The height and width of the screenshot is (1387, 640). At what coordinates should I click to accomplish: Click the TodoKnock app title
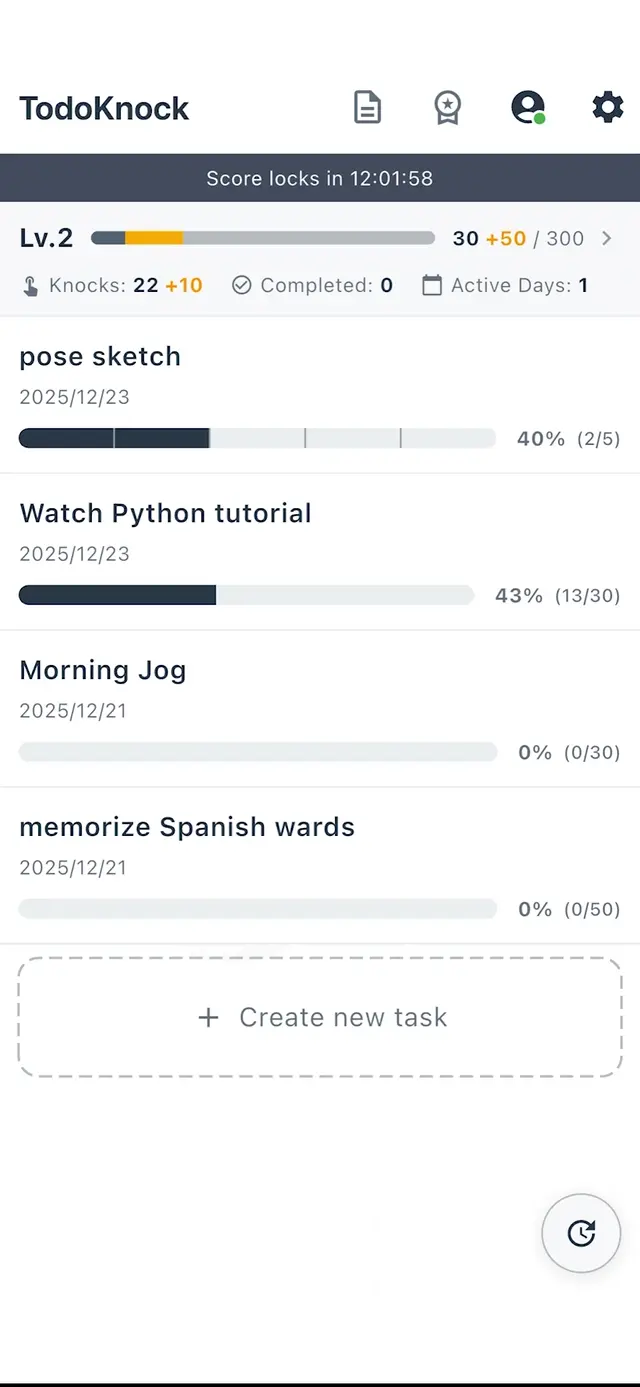point(104,108)
